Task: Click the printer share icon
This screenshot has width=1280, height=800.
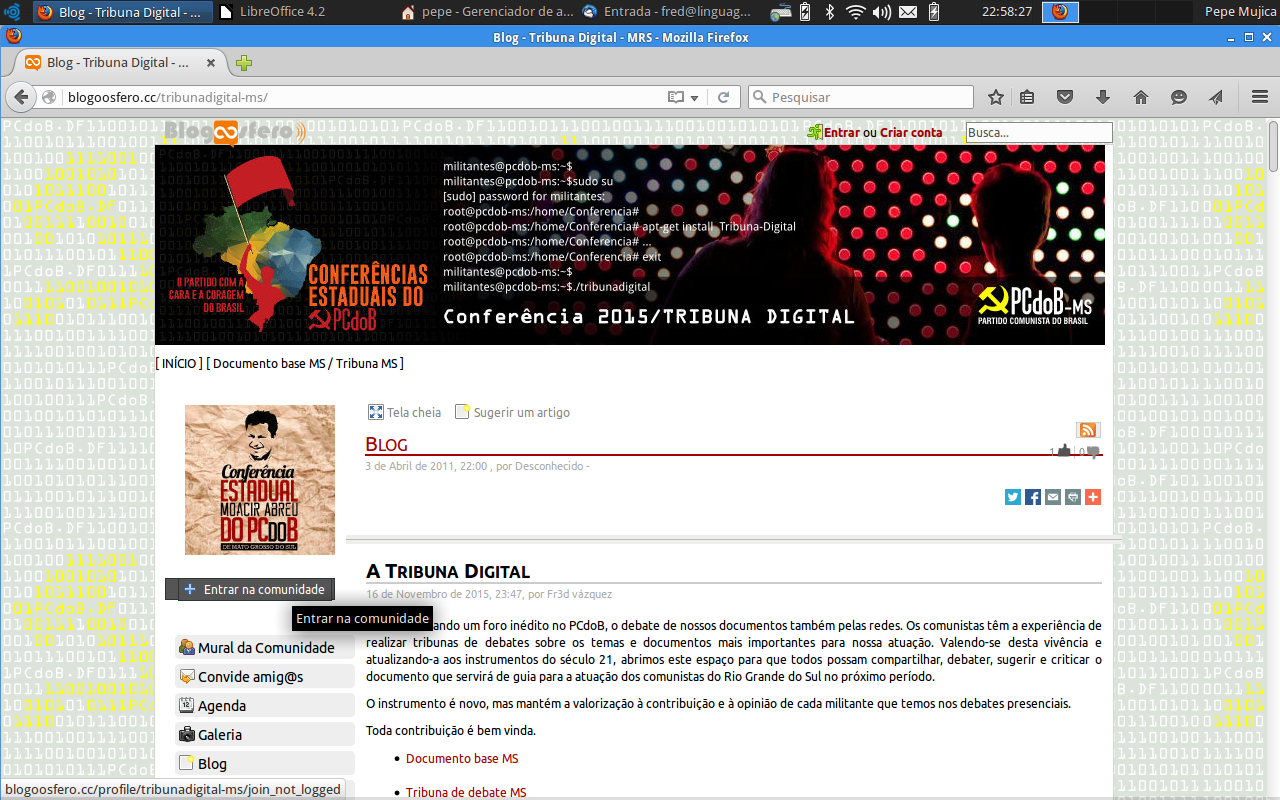Action: point(1073,497)
